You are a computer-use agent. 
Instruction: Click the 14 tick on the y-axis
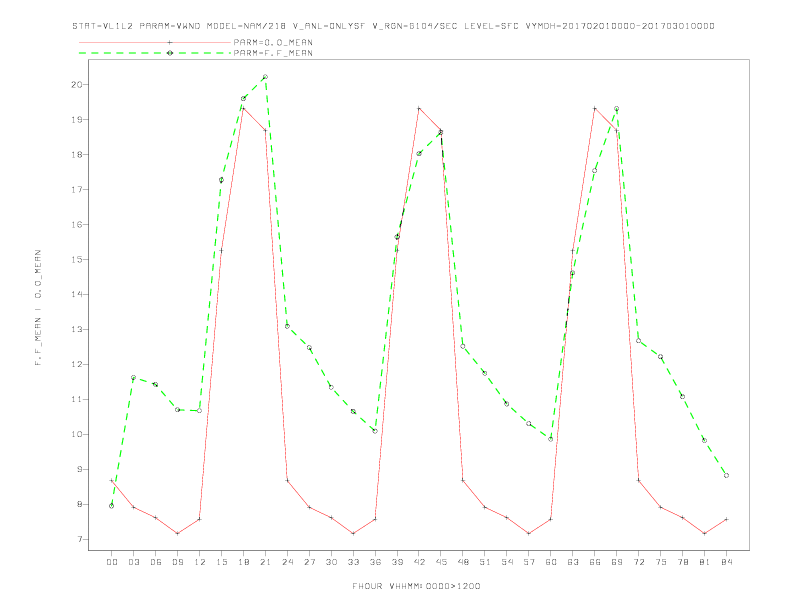point(76,294)
